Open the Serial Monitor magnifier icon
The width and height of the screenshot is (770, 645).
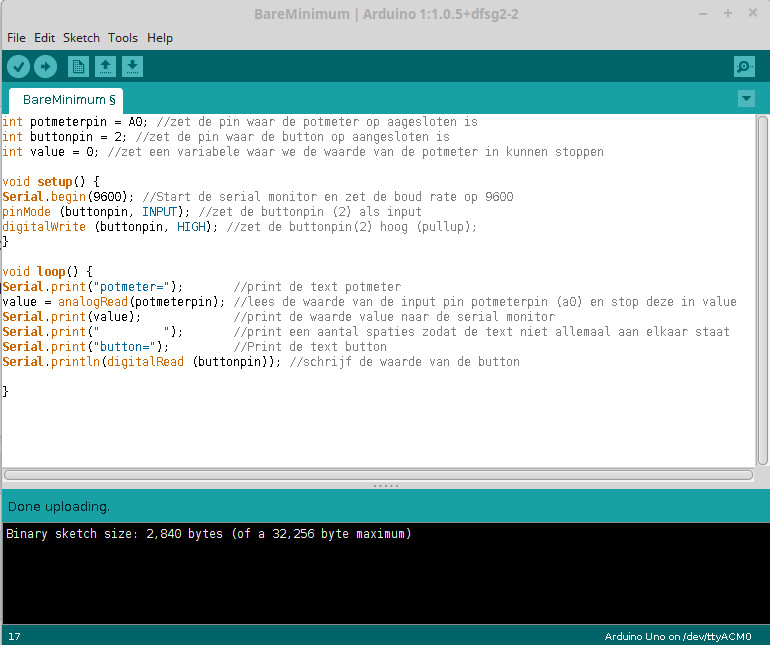pos(744,67)
